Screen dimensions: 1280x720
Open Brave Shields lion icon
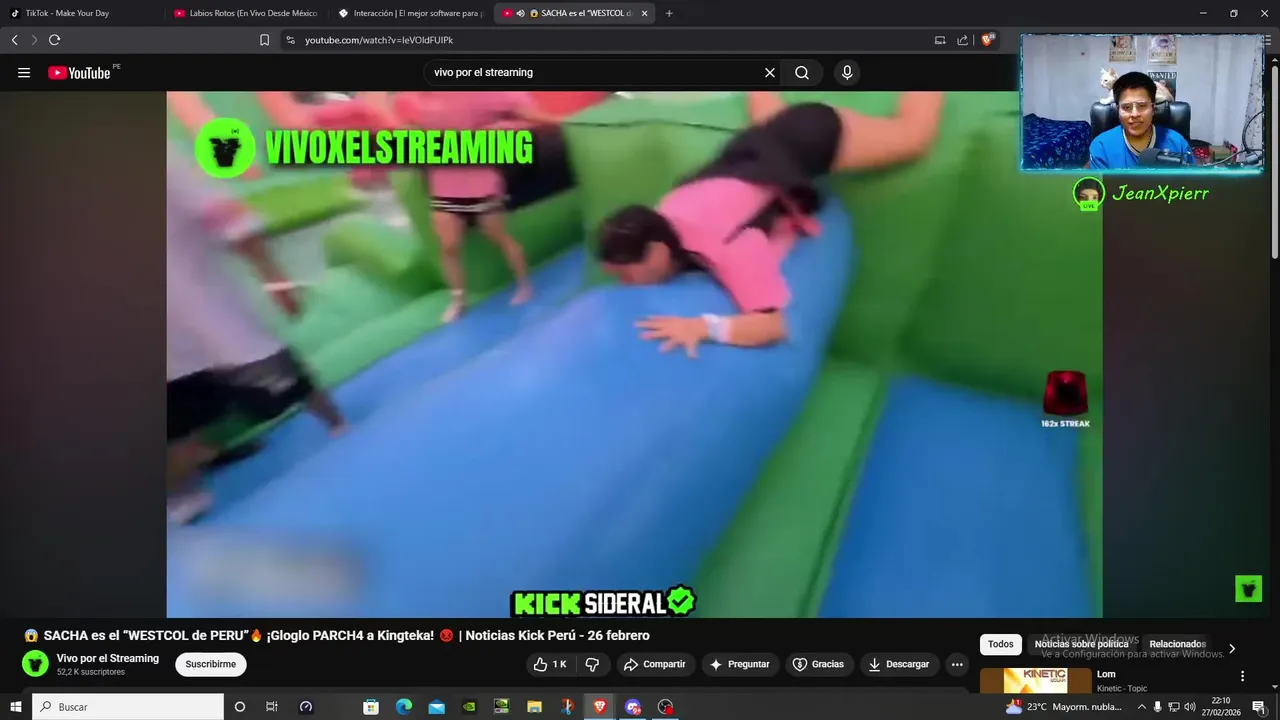[x=988, y=40]
